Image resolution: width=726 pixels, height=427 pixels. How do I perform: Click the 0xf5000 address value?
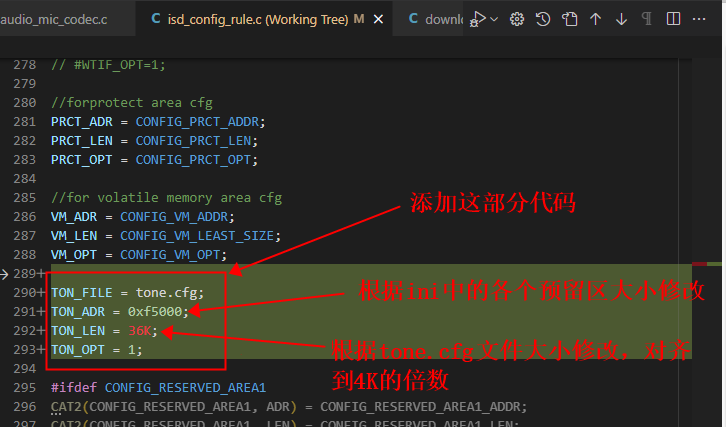(155, 312)
